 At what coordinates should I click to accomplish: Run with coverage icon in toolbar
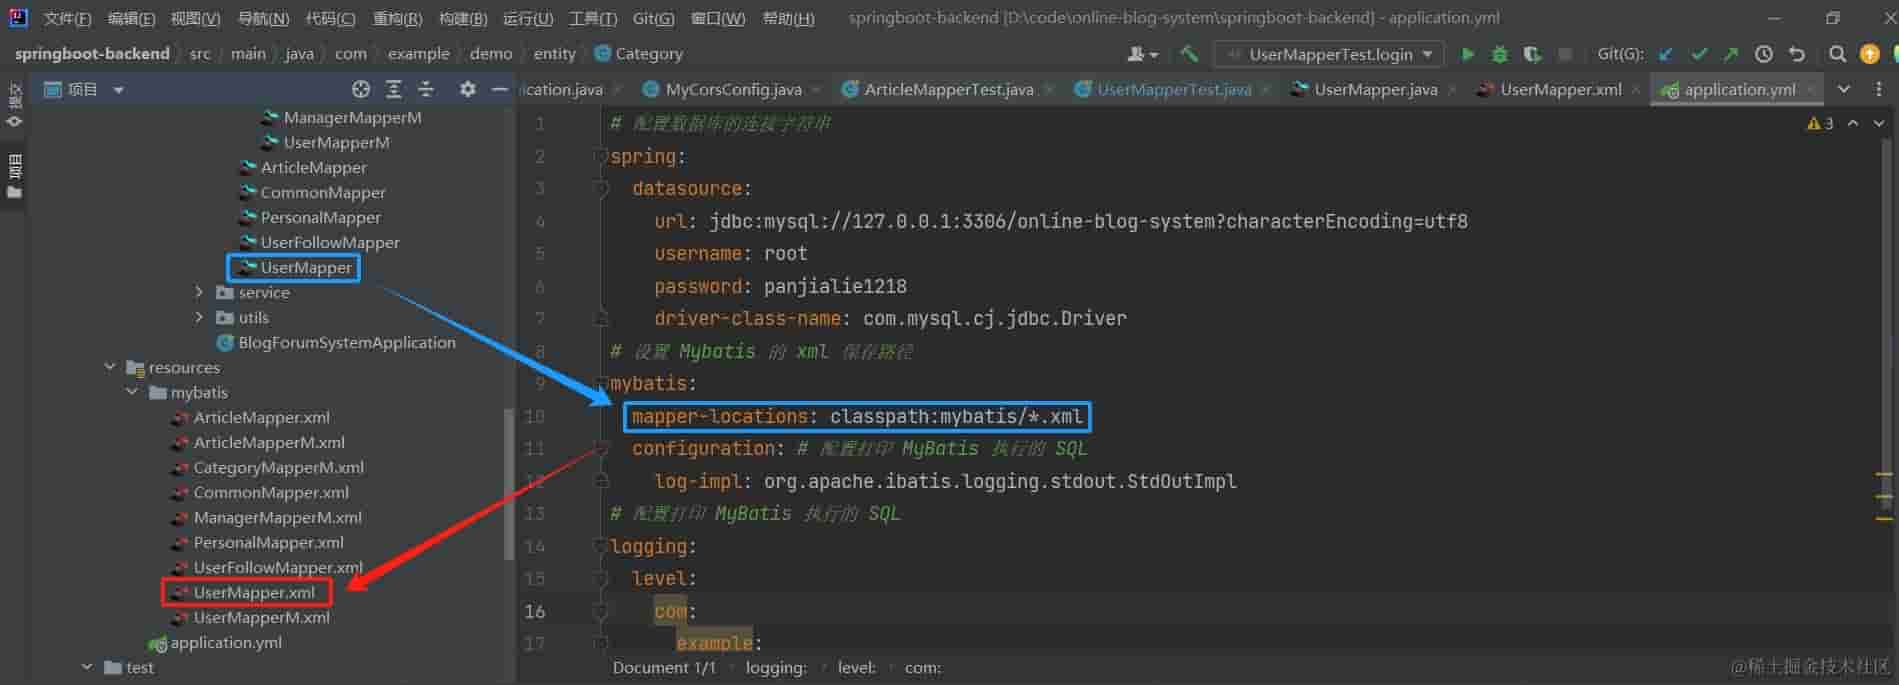[1532, 54]
